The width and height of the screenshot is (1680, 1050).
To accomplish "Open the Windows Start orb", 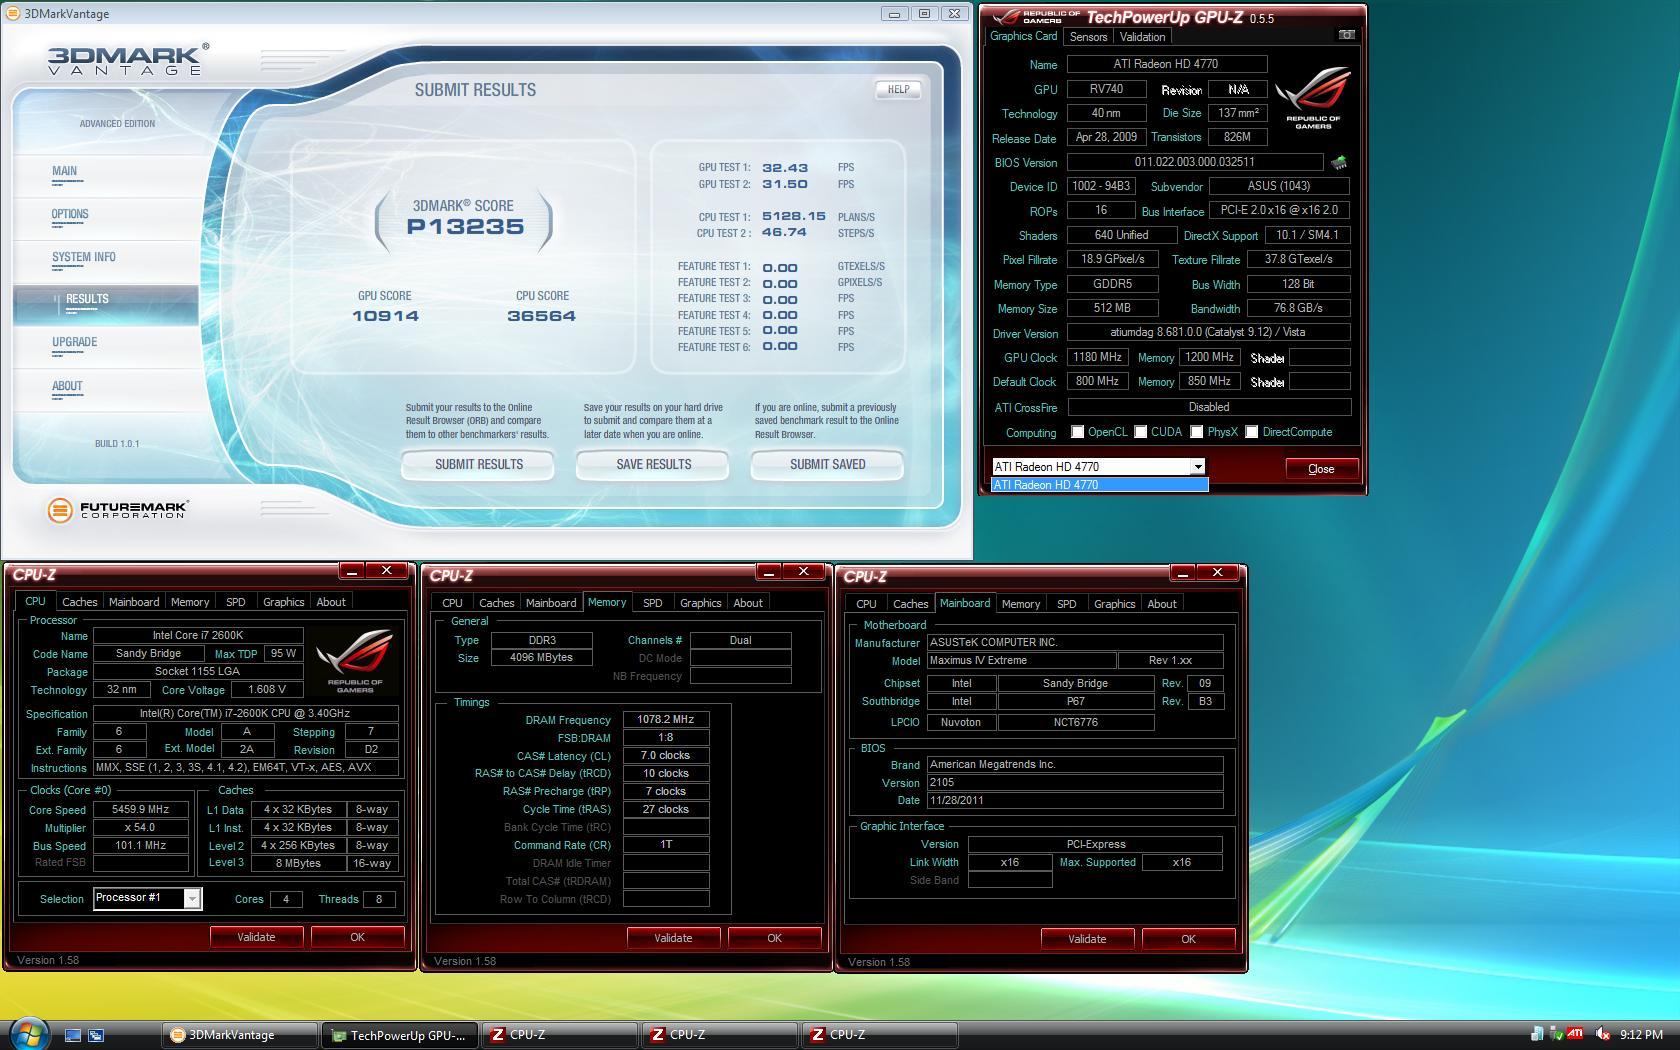I will (28, 1034).
